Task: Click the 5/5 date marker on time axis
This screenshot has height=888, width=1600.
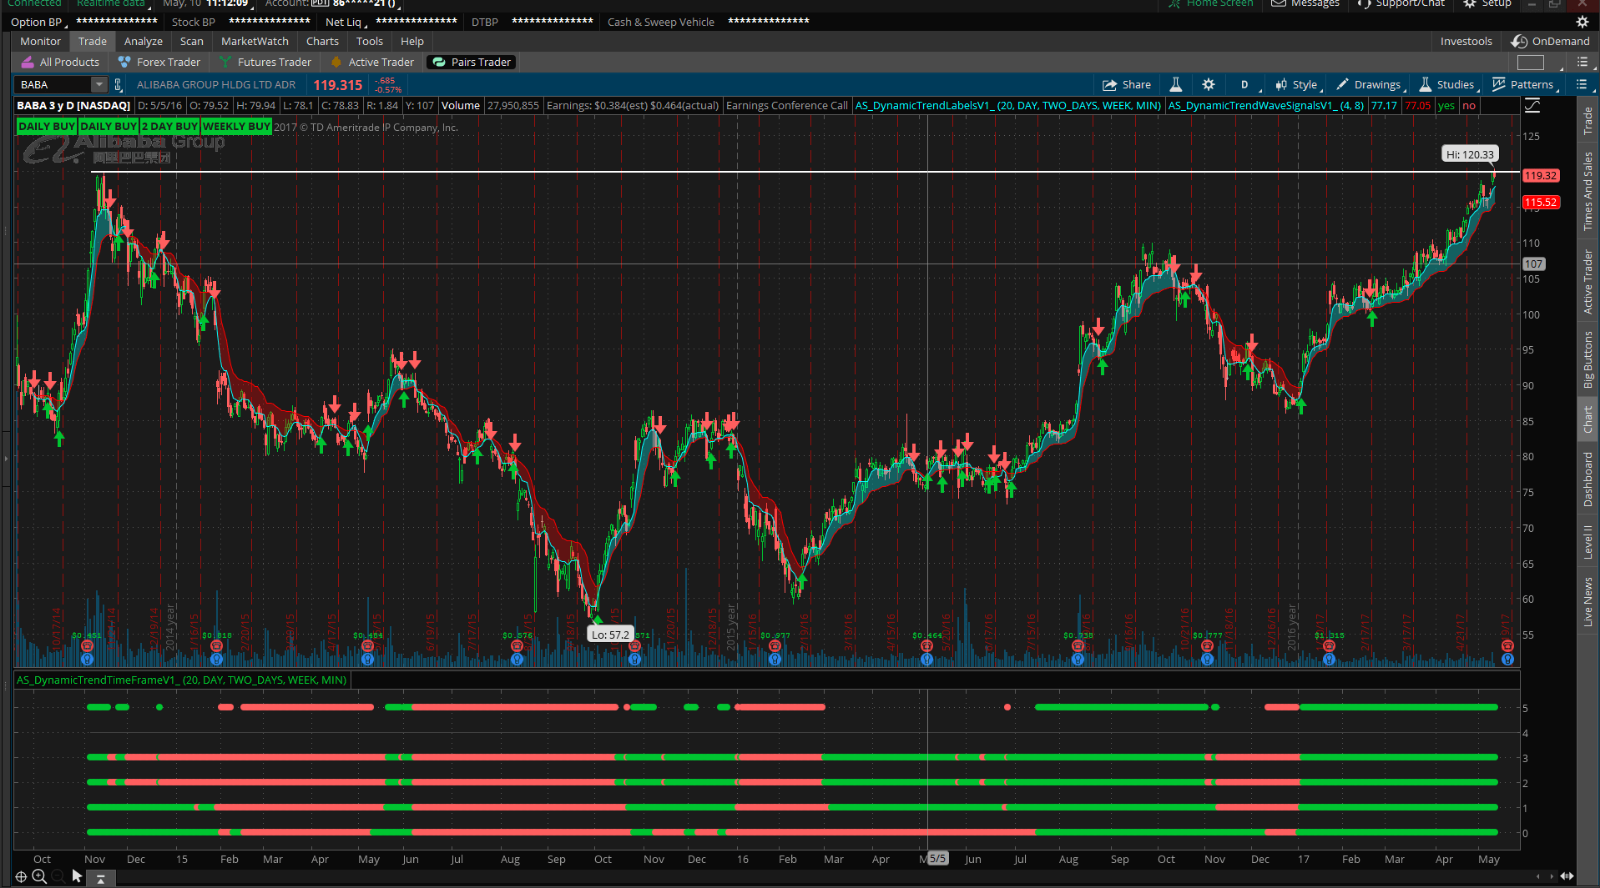Action: coord(937,858)
